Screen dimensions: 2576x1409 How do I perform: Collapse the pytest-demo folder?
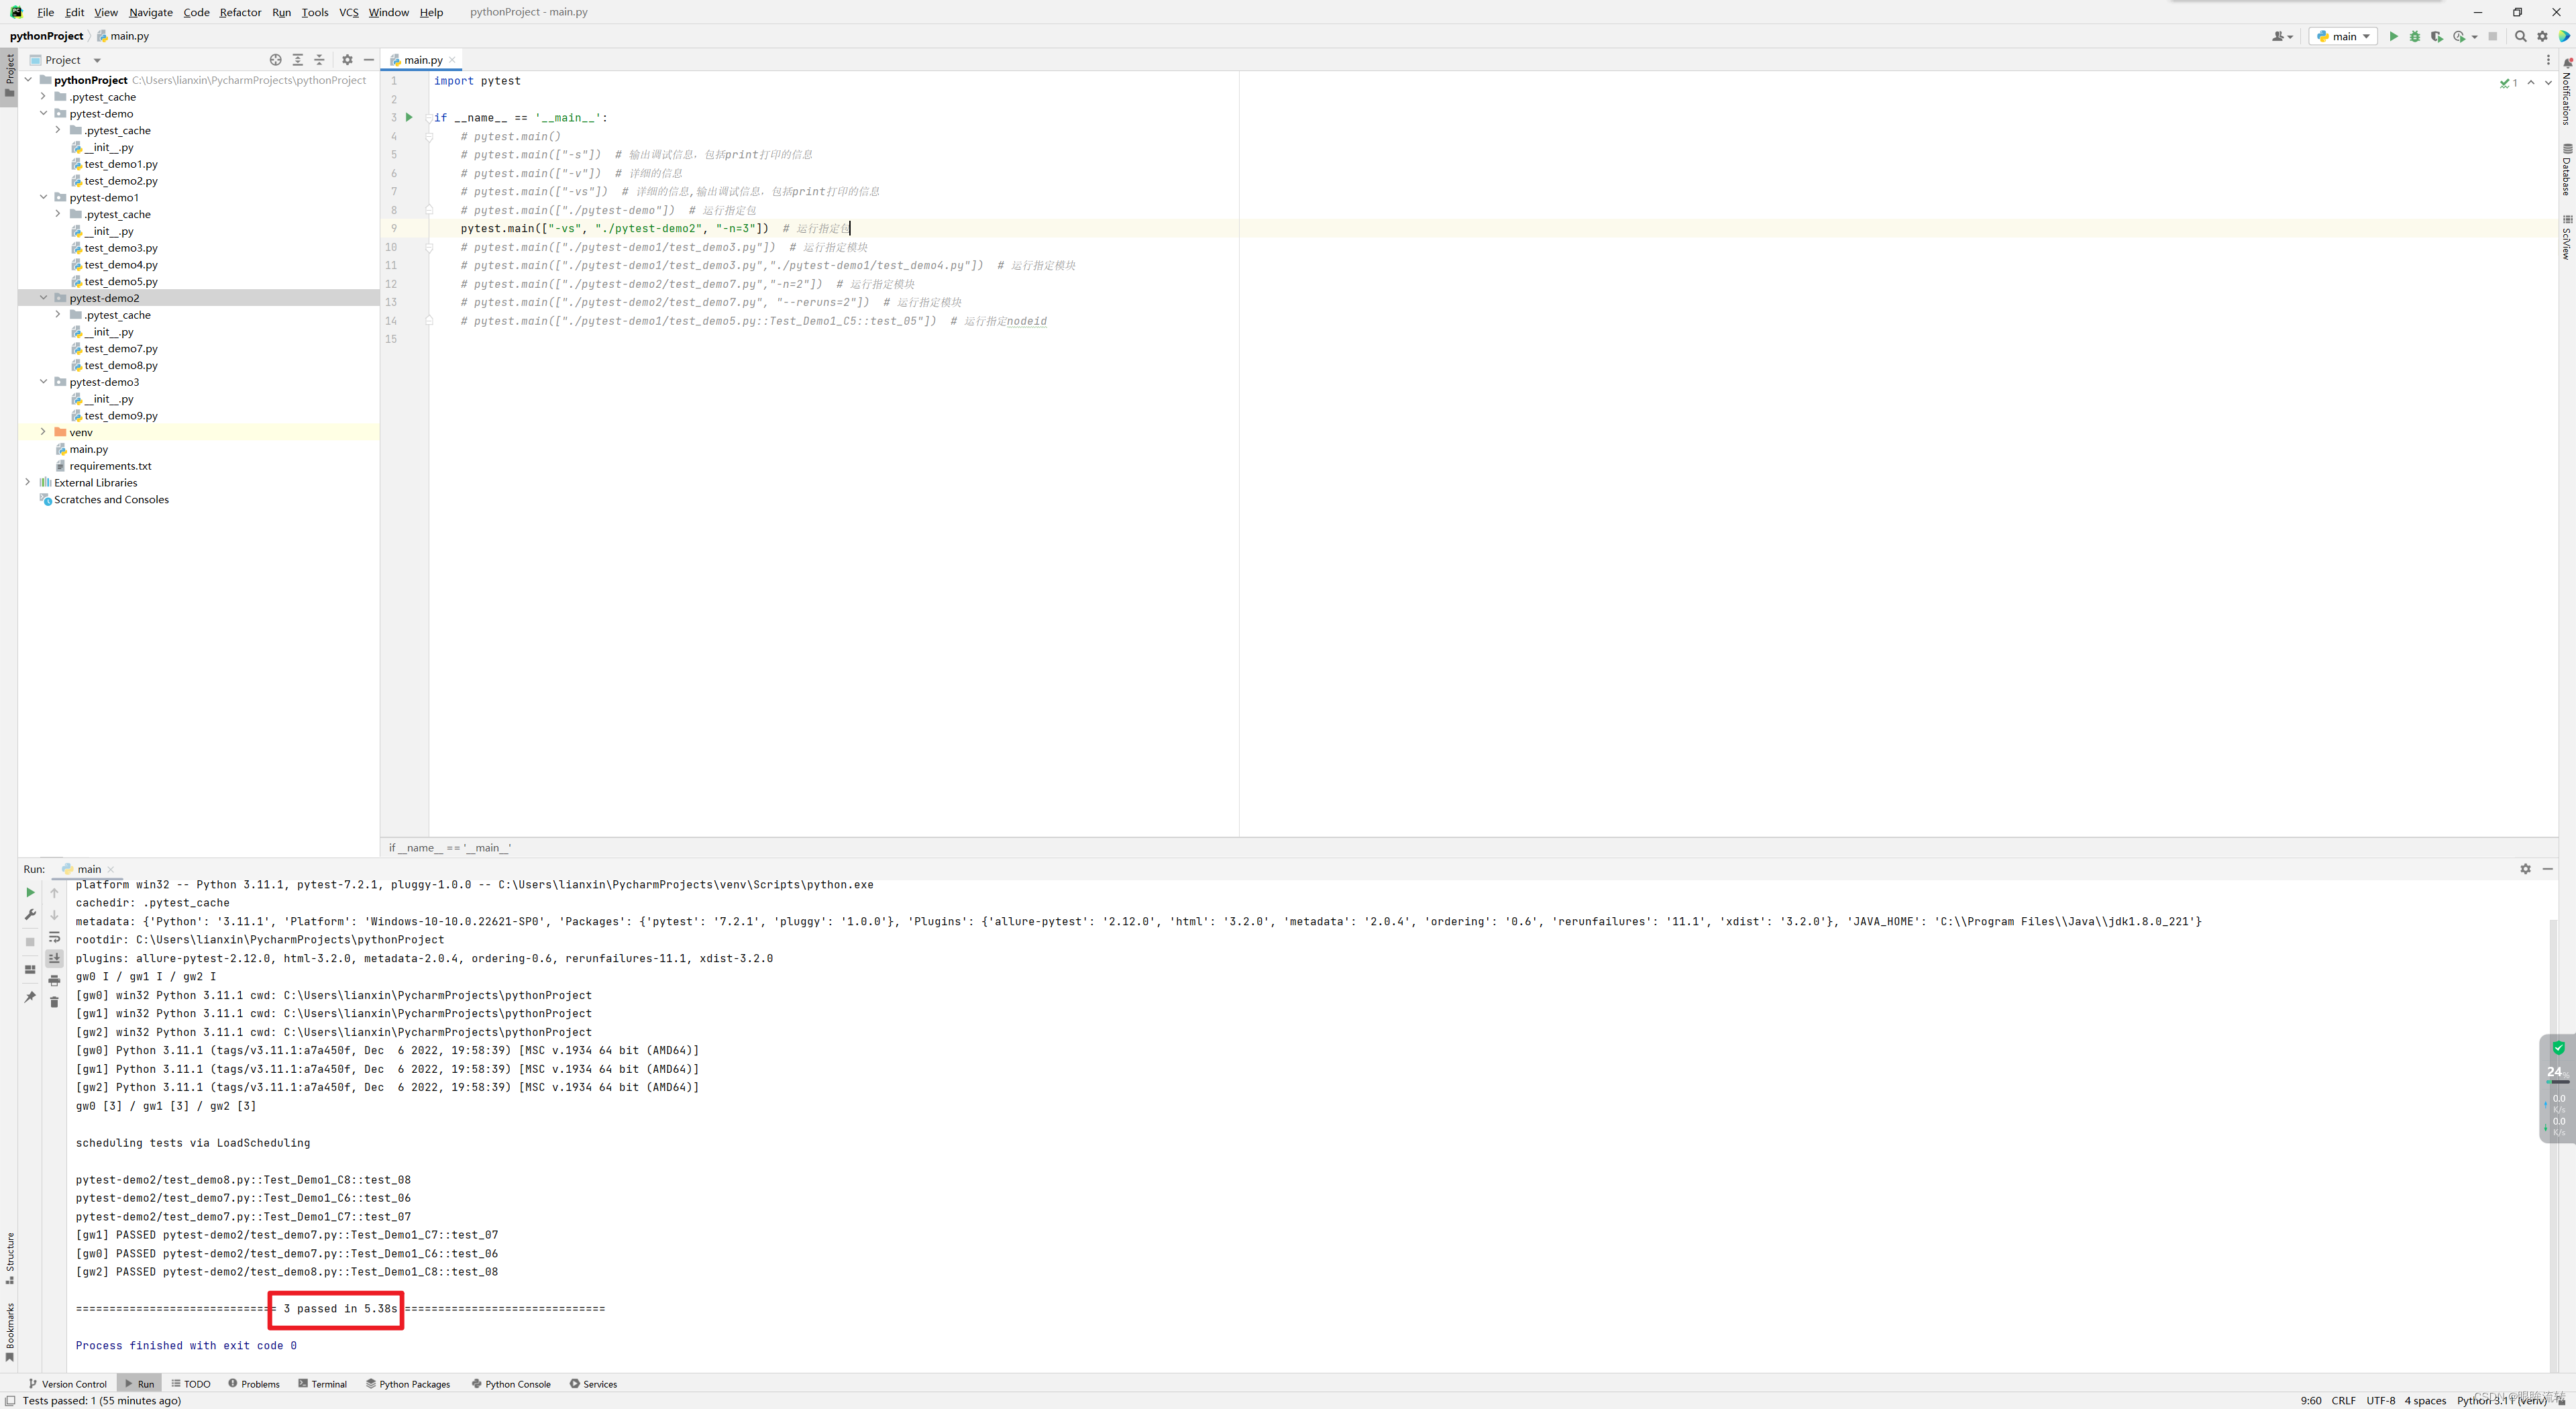(x=44, y=113)
